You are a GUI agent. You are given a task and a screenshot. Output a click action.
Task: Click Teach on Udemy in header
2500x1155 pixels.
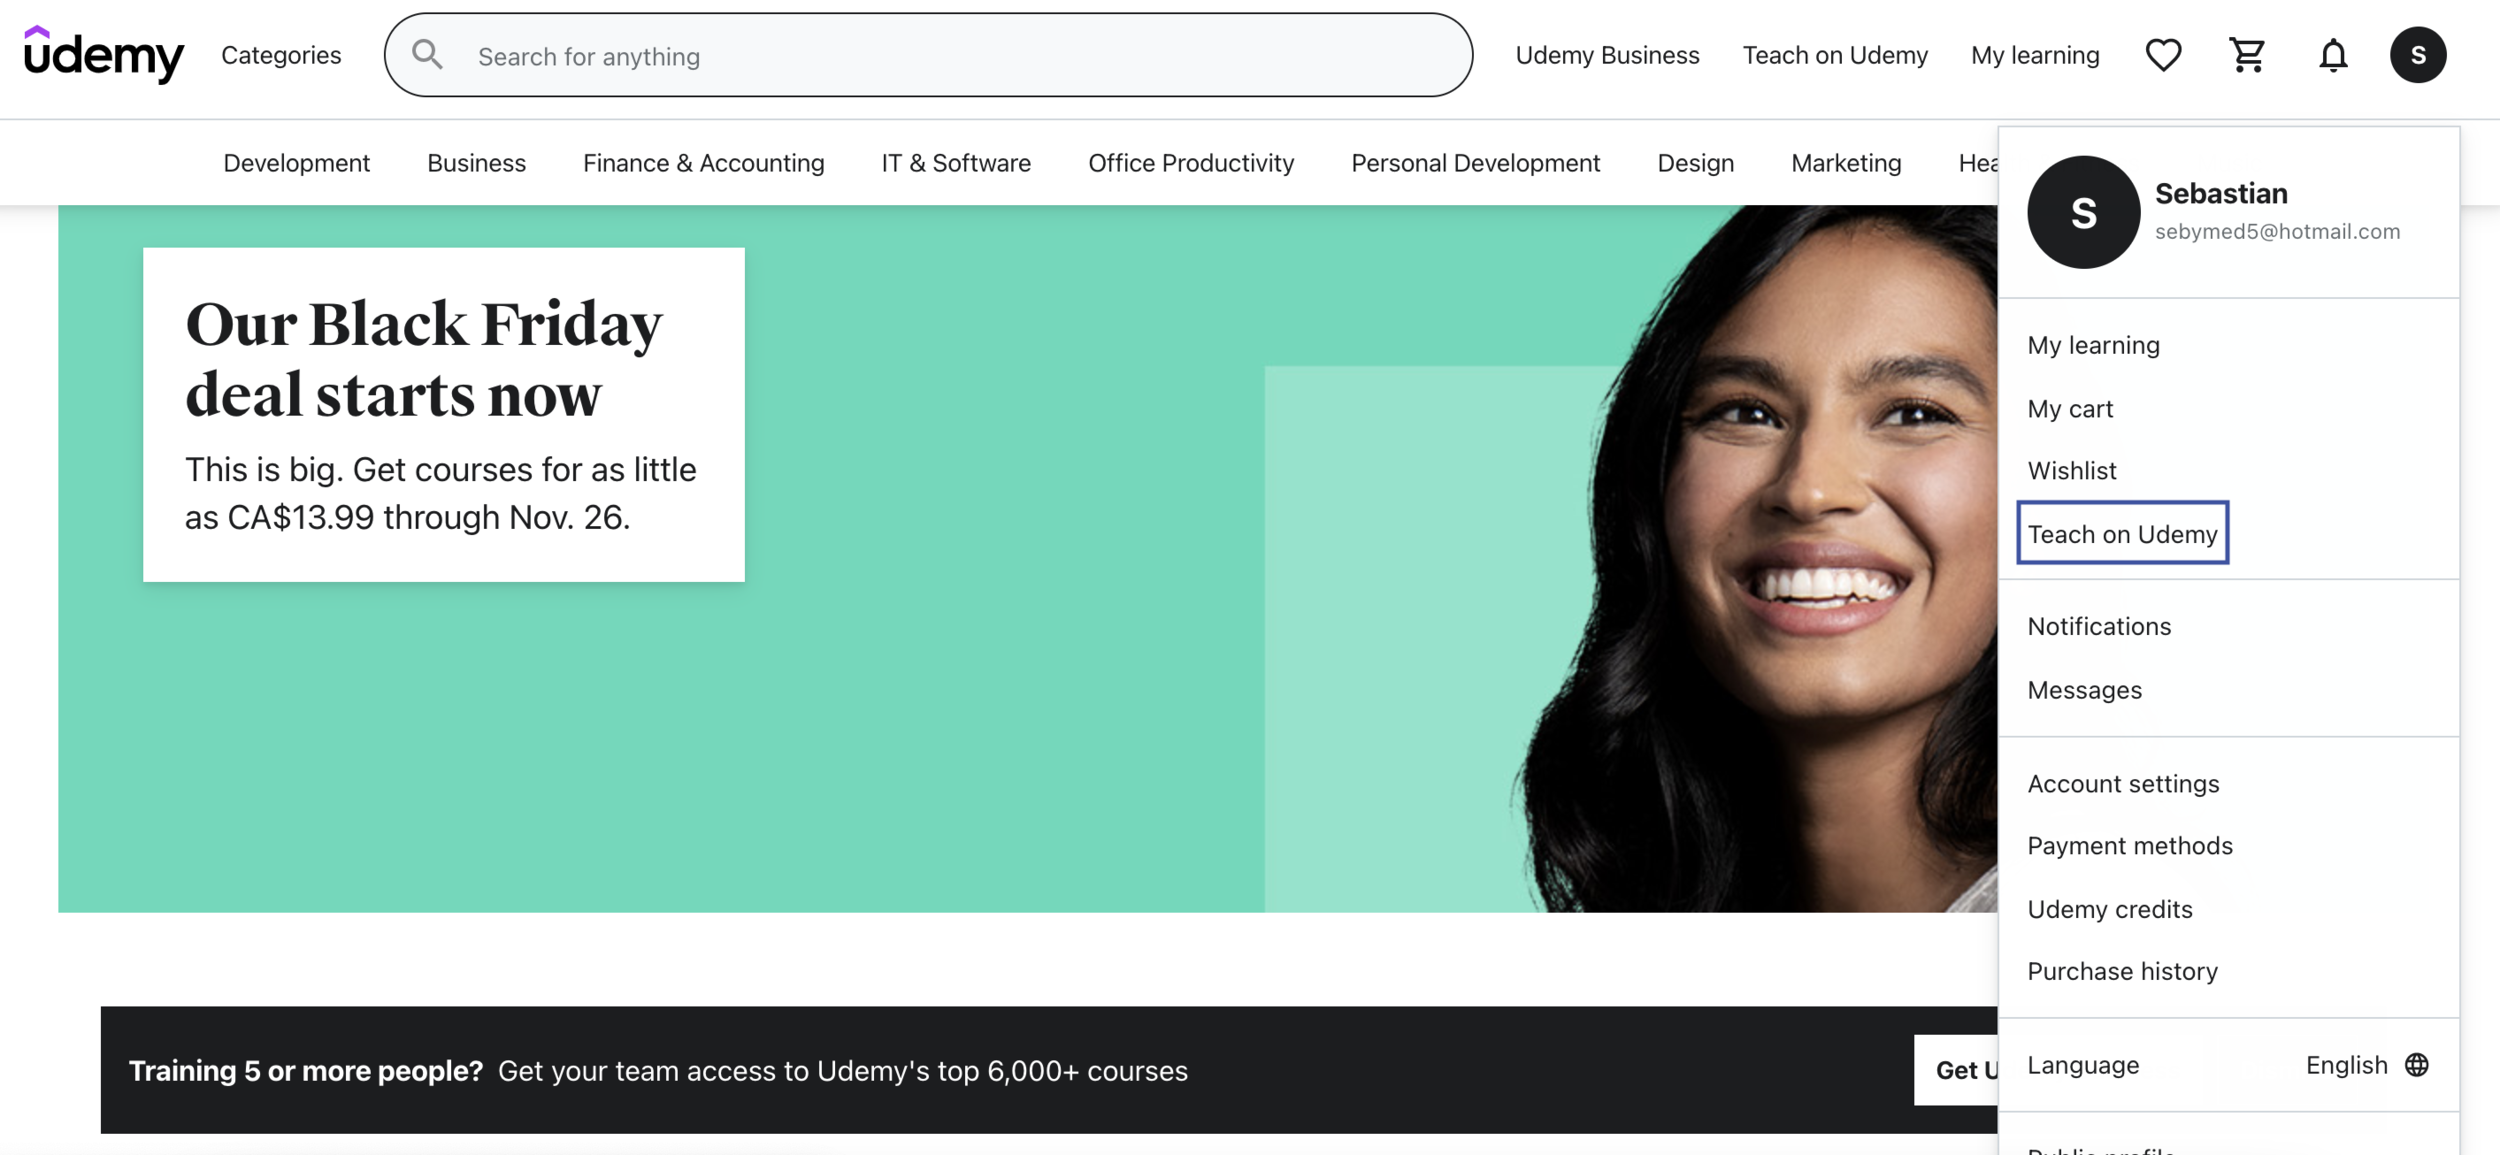pos(1835,55)
